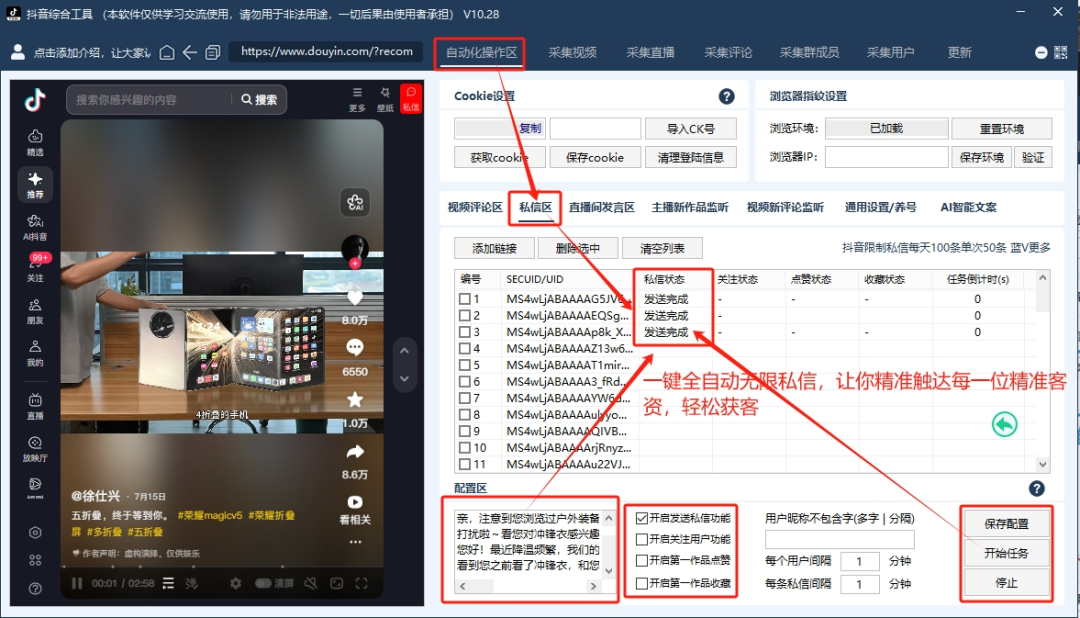
Task: Favorite the video with star icon
Action: 355,400
